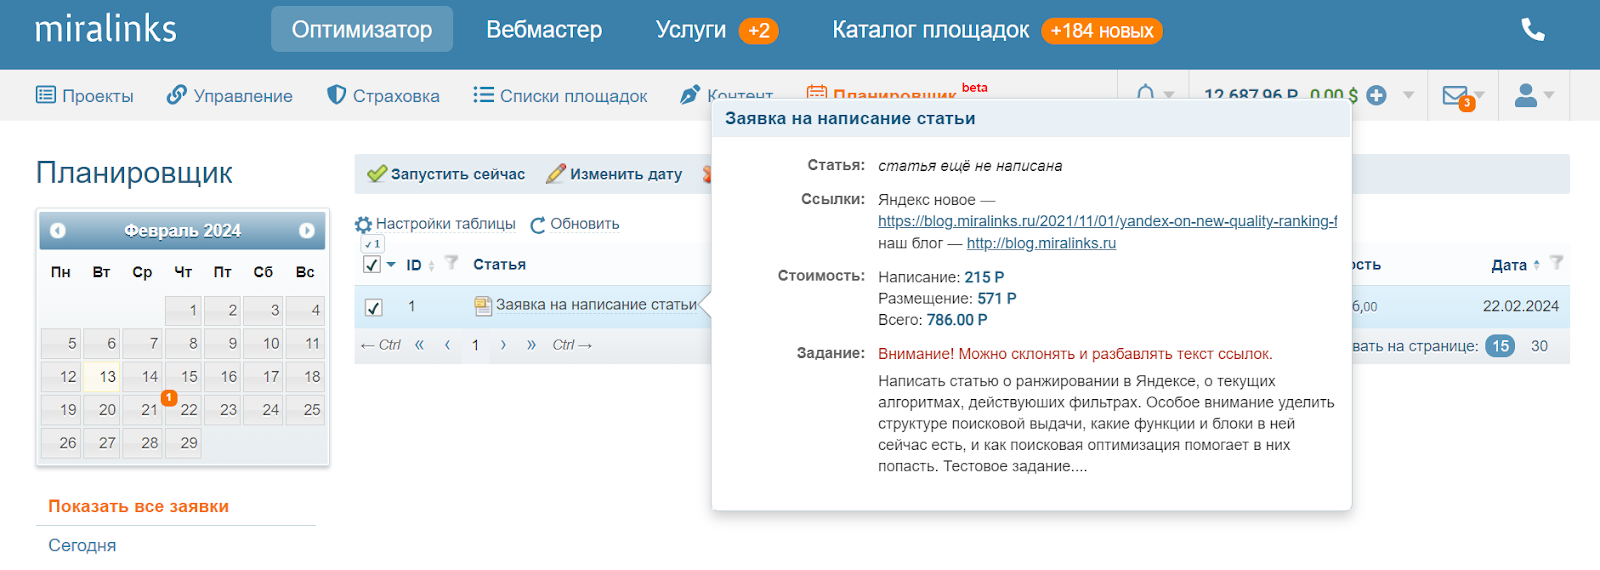Expand the select-all checkbox dropdown arrow

(x=391, y=265)
